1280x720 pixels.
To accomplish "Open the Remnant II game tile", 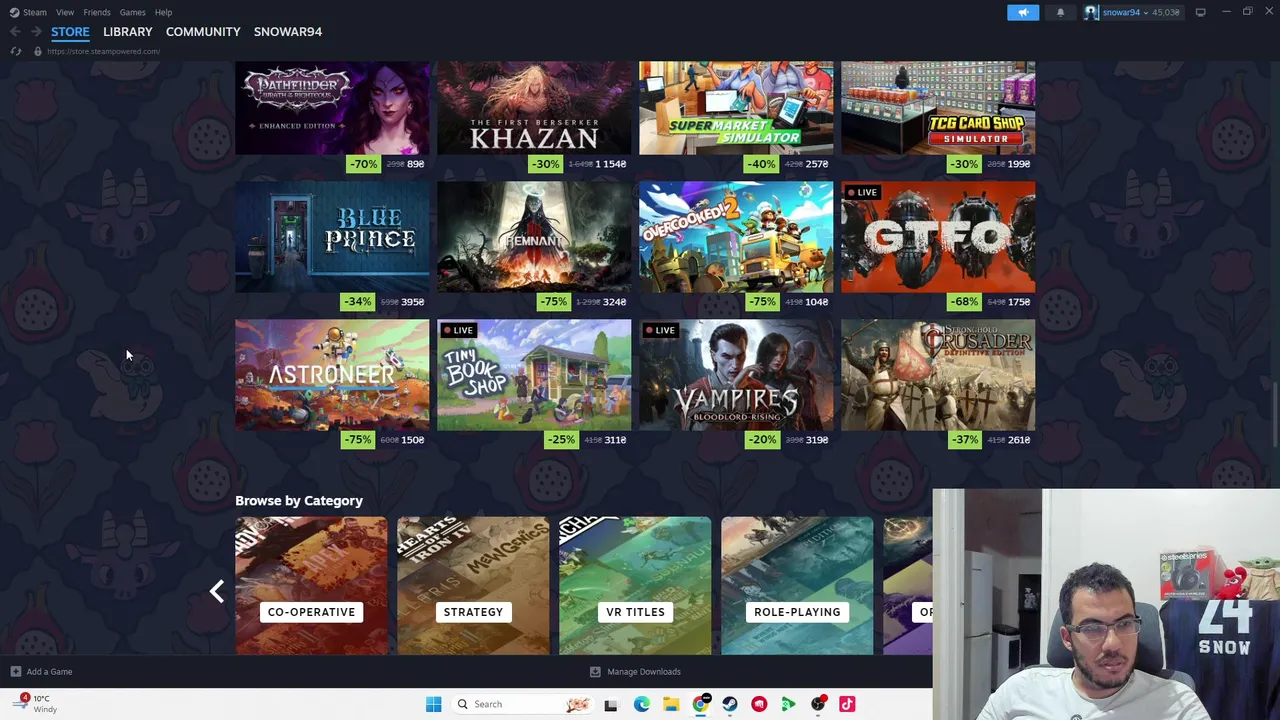I will [534, 237].
